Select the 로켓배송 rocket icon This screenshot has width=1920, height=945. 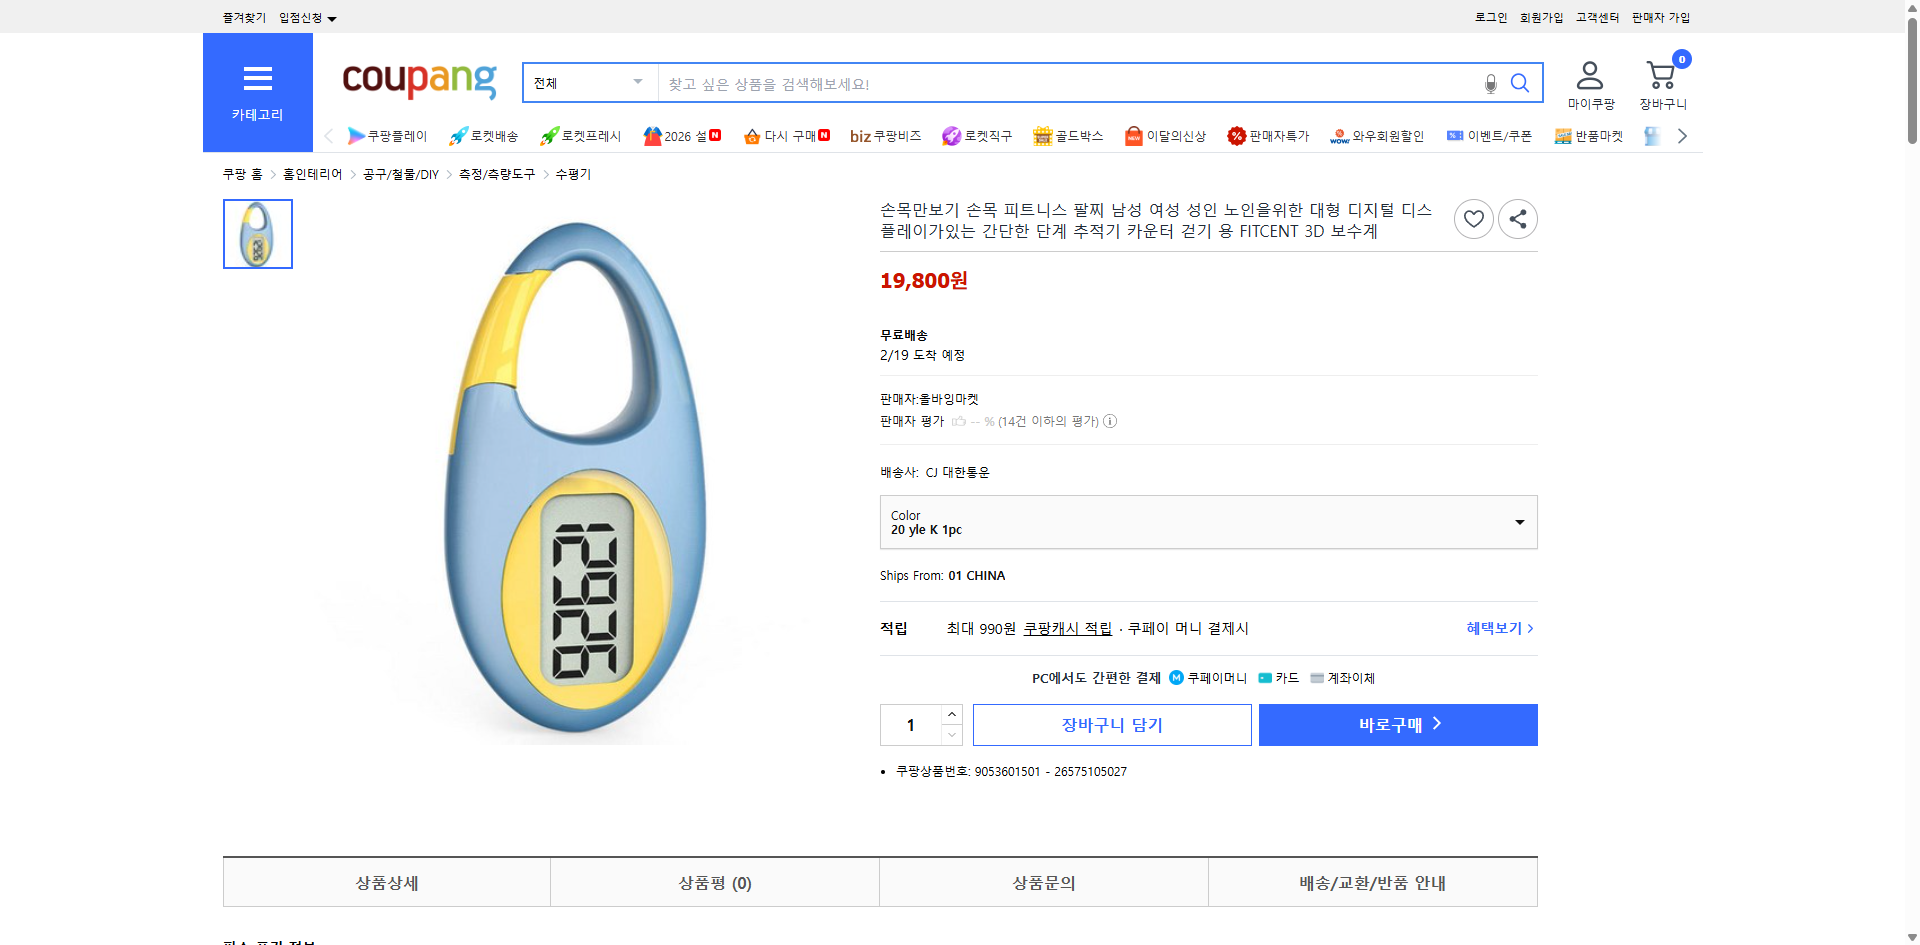coord(456,135)
